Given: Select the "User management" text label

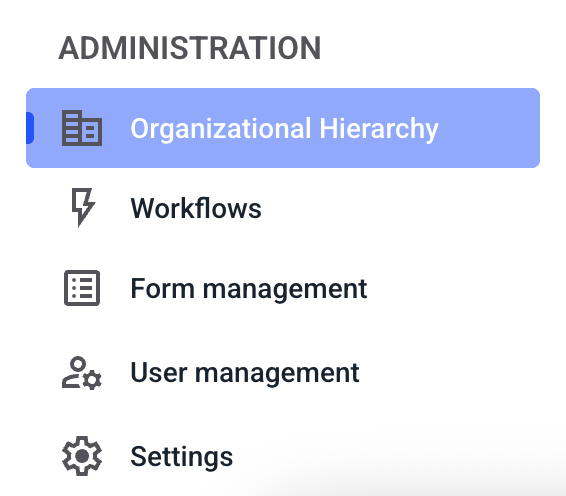Looking at the screenshot, I should pyautogui.click(x=245, y=373).
